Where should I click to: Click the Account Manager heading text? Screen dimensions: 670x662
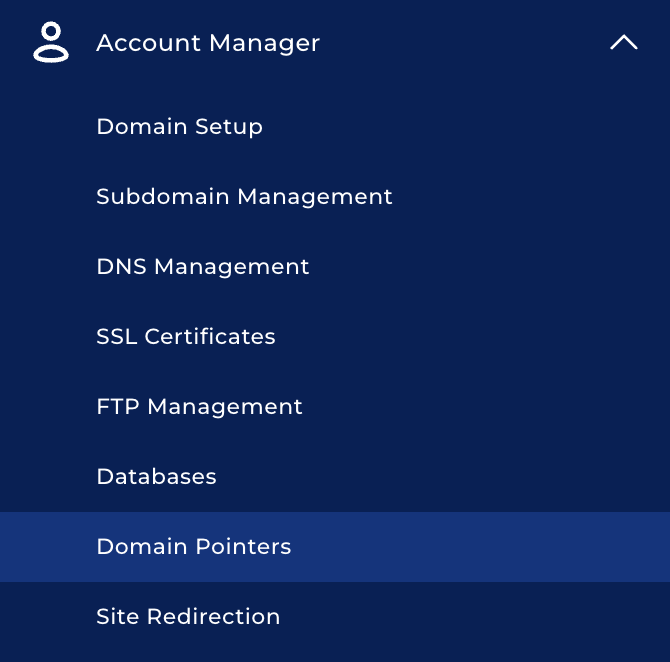tap(208, 43)
